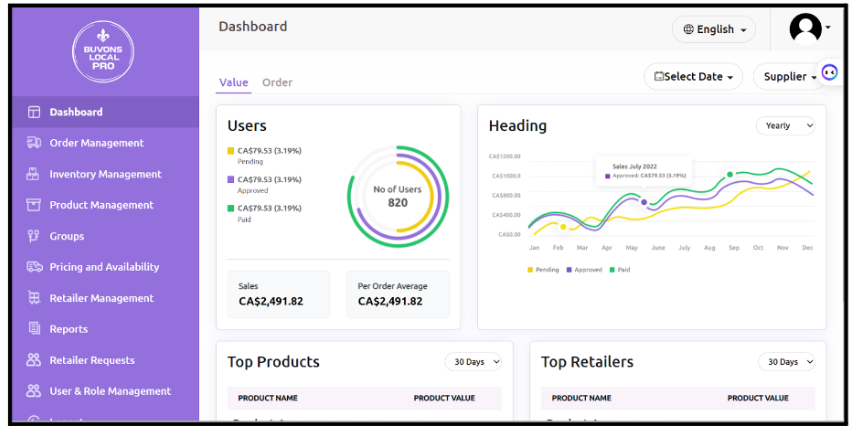The width and height of the screenshot is (853, 431).
Task: Click the calendar icon in Select Date
Action: tap(659, 77)
